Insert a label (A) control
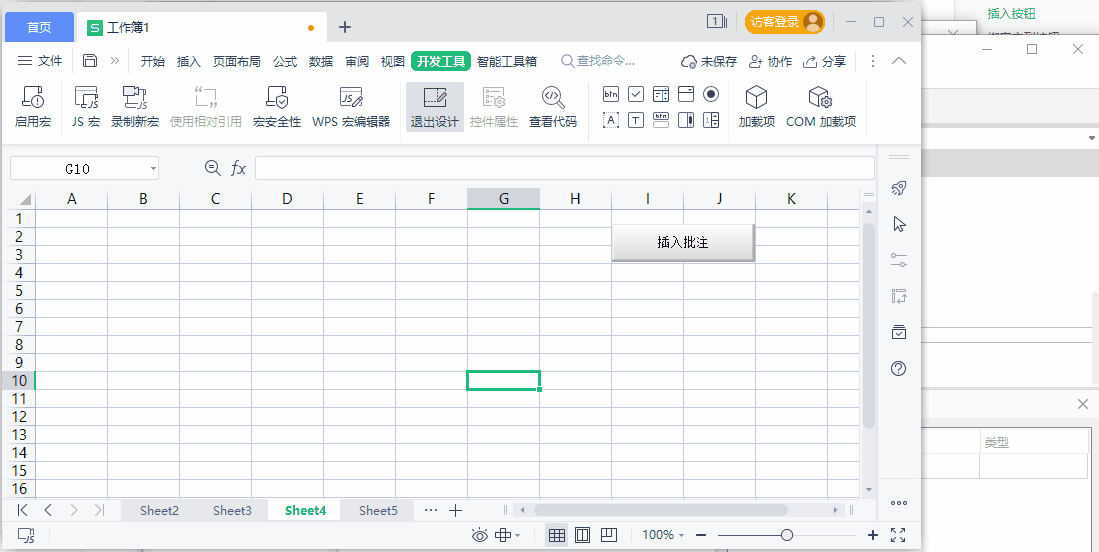1099x552 pixels. point(611,120)
